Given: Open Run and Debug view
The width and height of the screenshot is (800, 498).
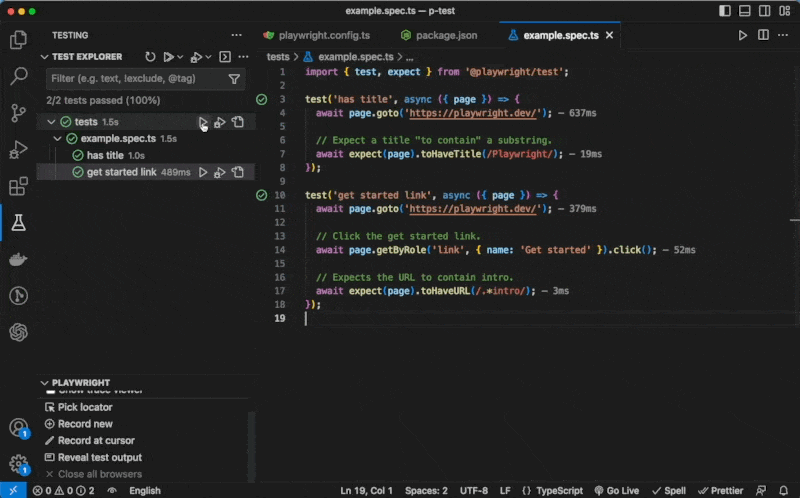Looking at the screenshot, I should point(18,150).
